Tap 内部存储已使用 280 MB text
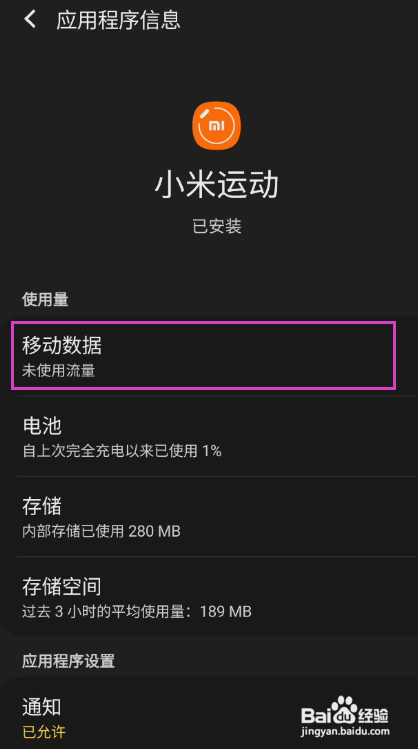 pyautogui.click(x=101, y=531)
